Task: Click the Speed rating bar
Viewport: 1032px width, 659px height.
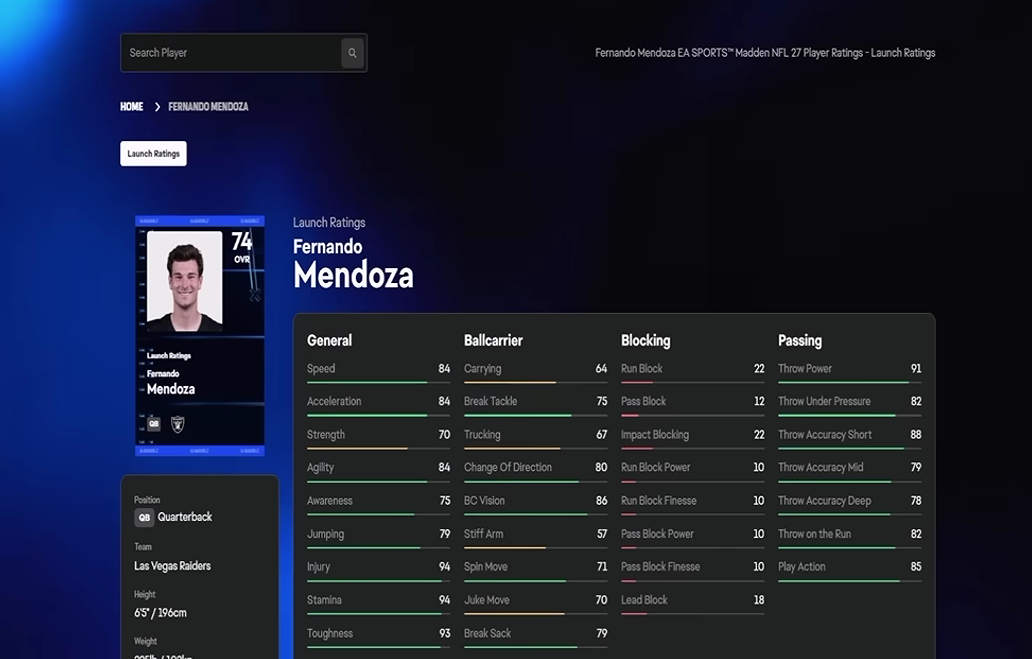Action: coord(378,382)
